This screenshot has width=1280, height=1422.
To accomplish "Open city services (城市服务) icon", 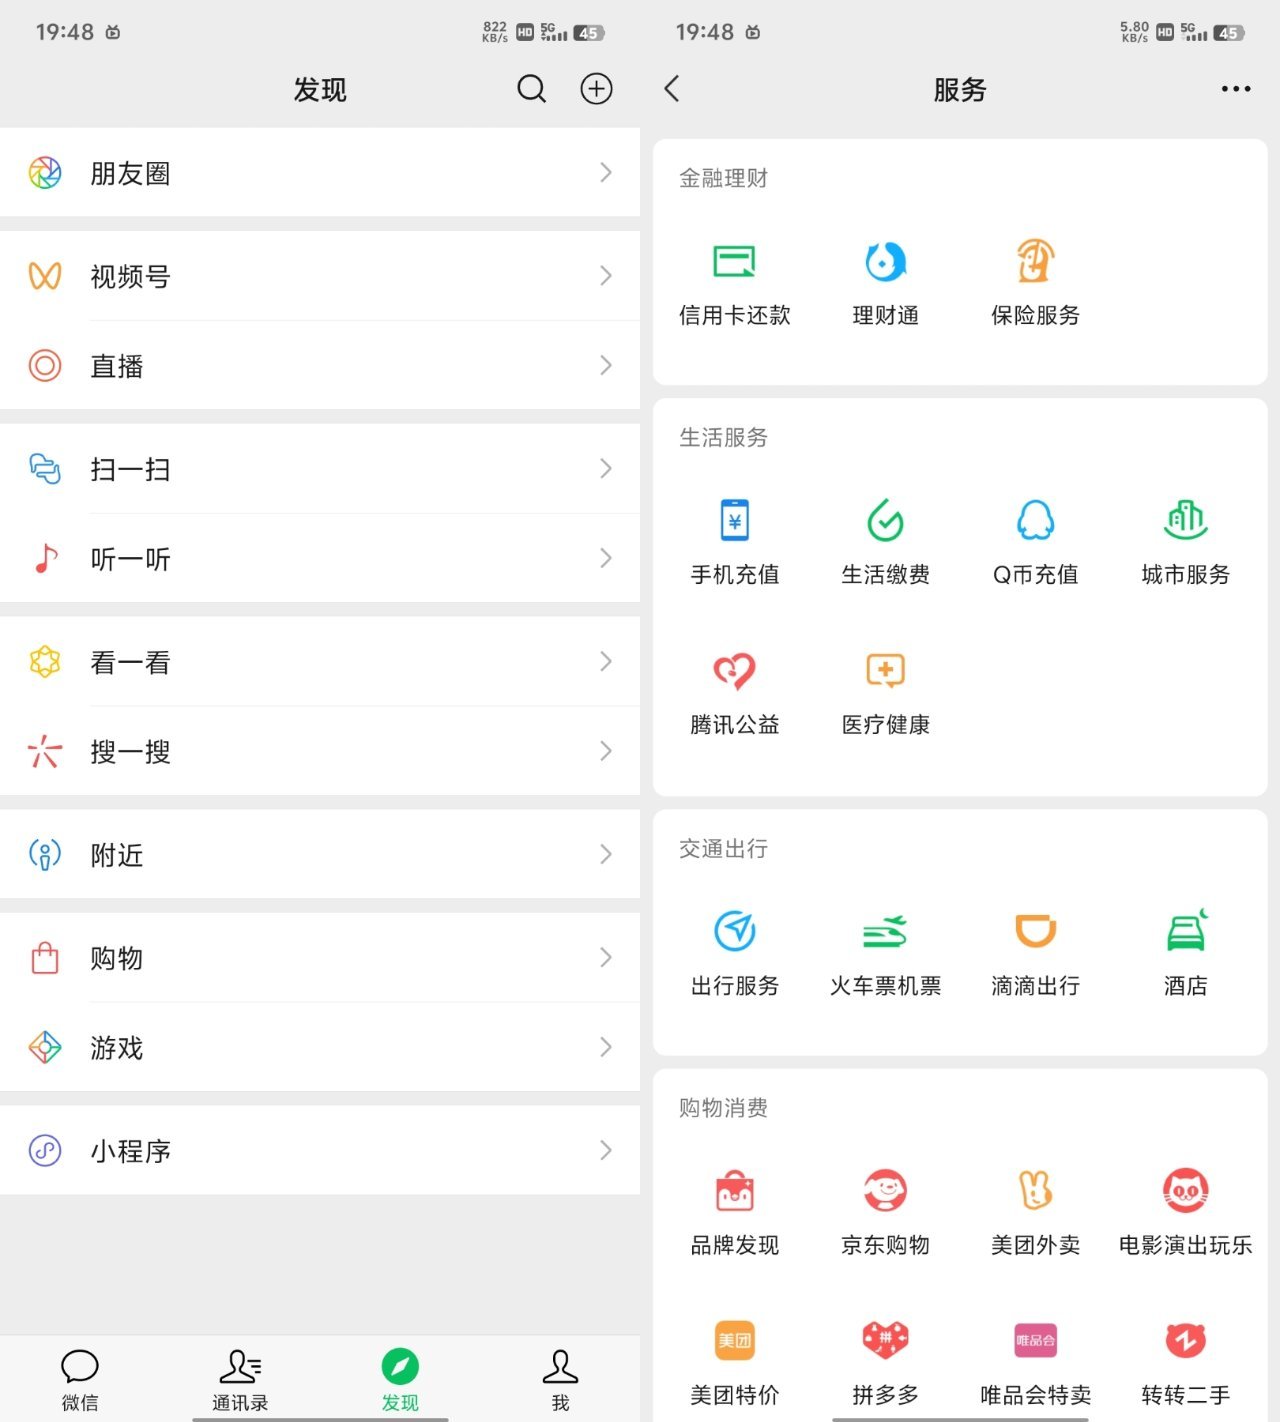I will tap(1186, 520).
